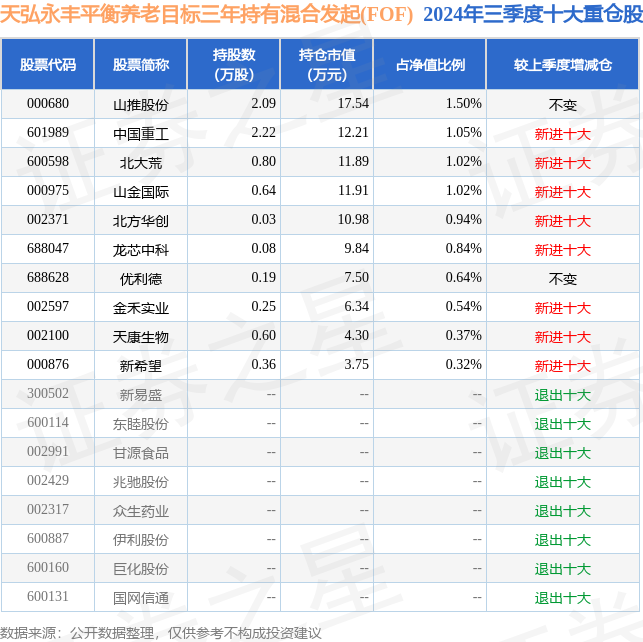Click 中国重工 market value 12.21
This screenshot has width=643, height=642.
[x=353, y=133]
